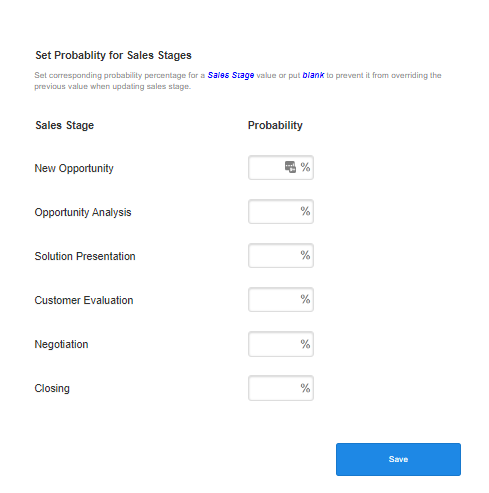Click the Customer Evaluation probability input
This screenshot has width=489, height=493.
281,299
